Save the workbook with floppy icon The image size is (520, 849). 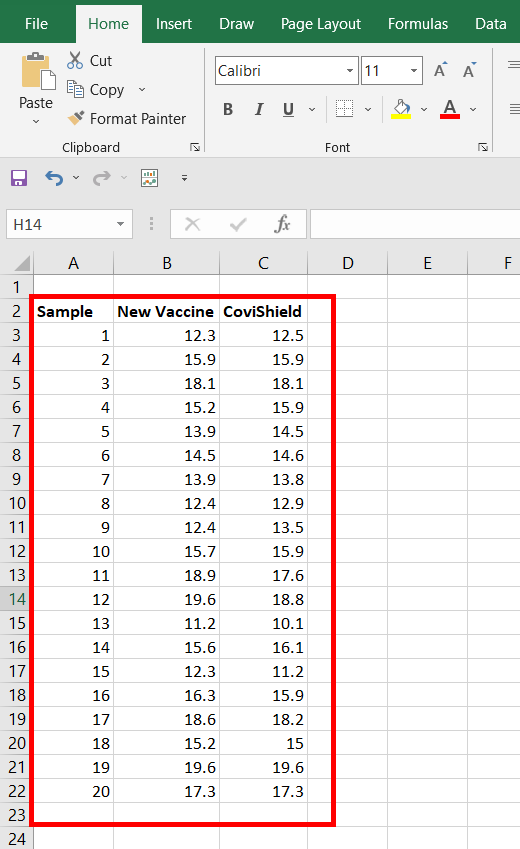19,178
